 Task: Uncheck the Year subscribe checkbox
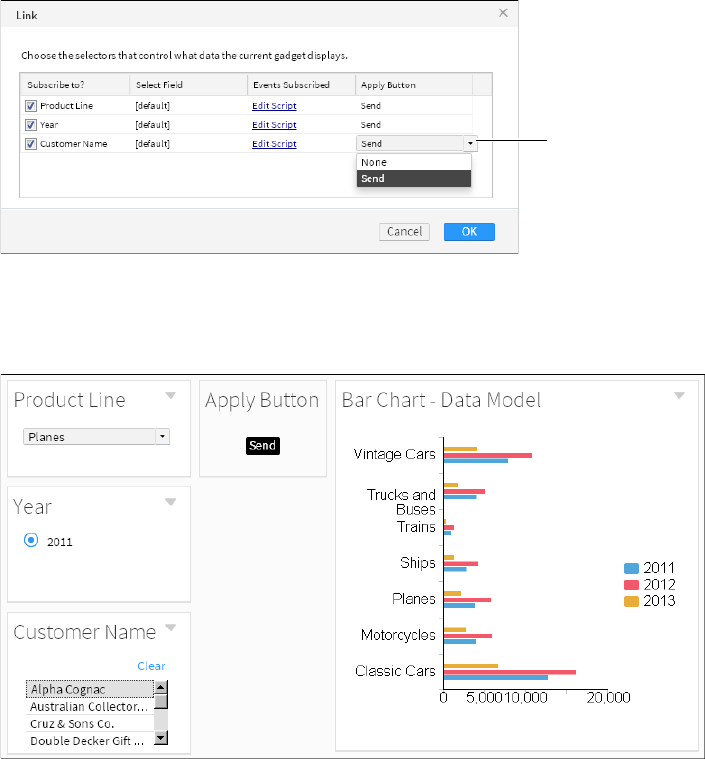(31, 125)
